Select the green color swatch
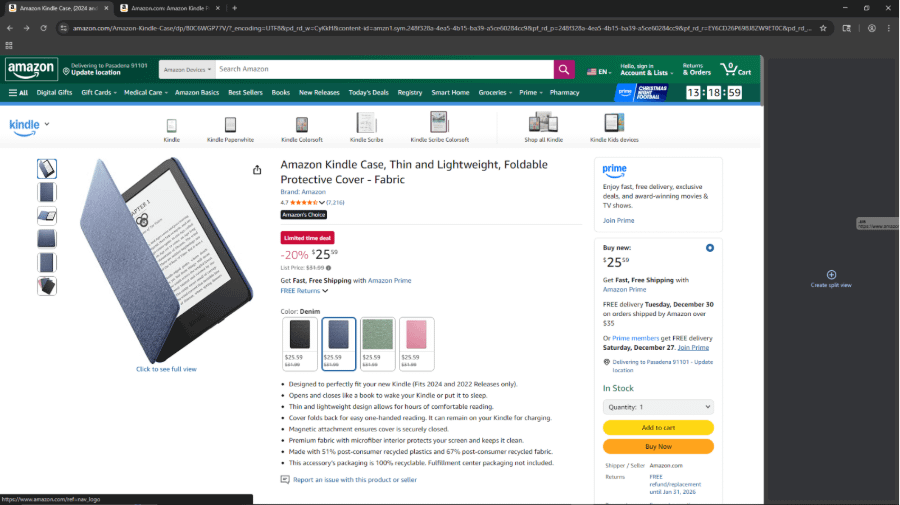 [x=378, y=344]
